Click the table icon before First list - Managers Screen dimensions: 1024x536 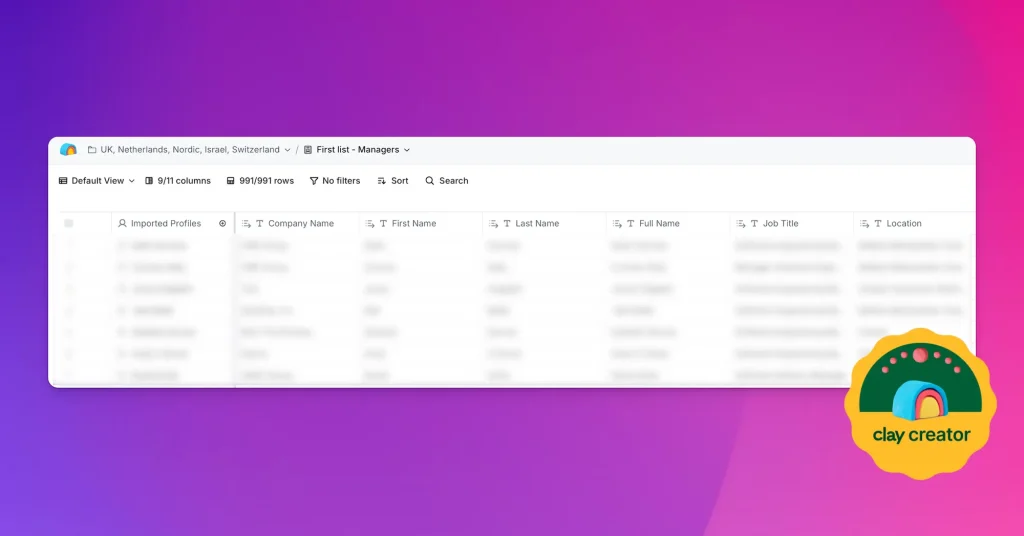[x=308, y=150]
